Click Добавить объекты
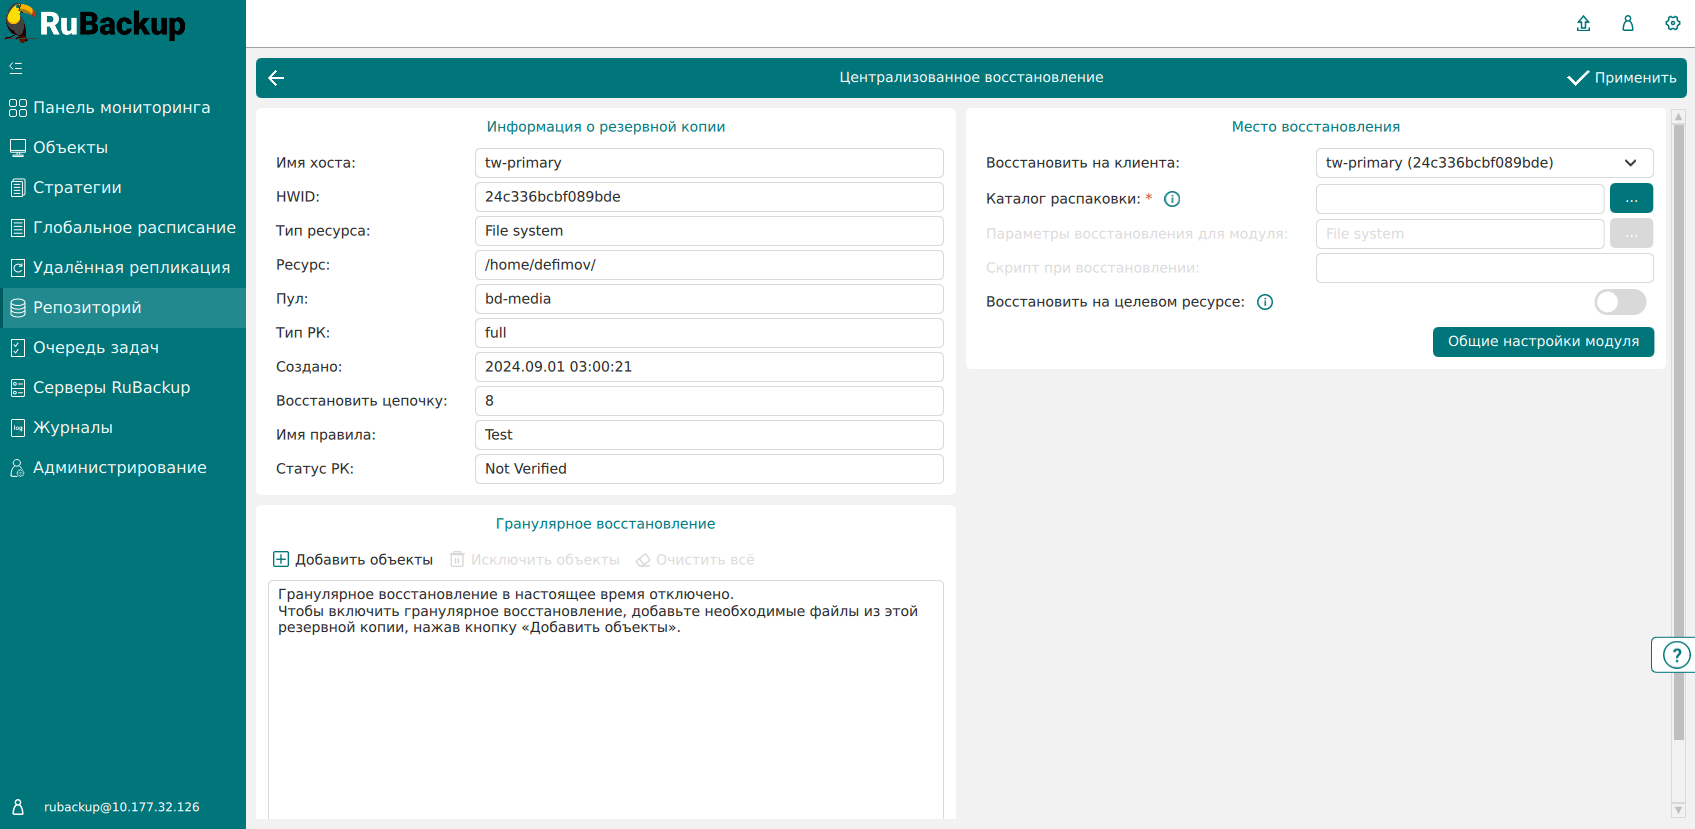 pos(353,560)
